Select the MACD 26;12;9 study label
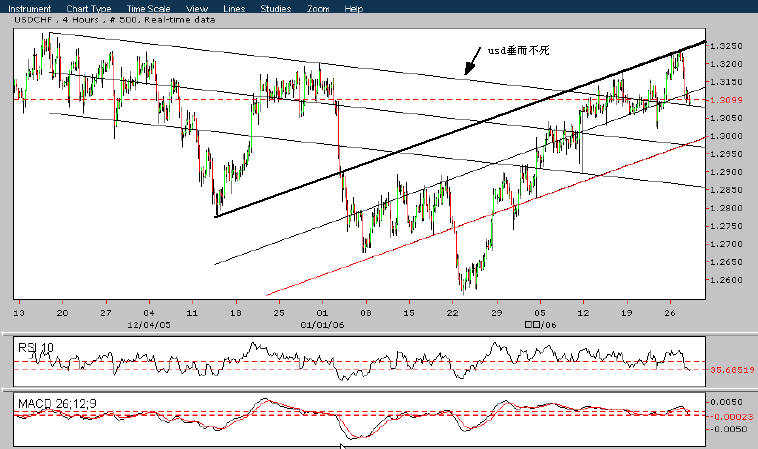This screenshot has height=449, width=758. point(57,404)
